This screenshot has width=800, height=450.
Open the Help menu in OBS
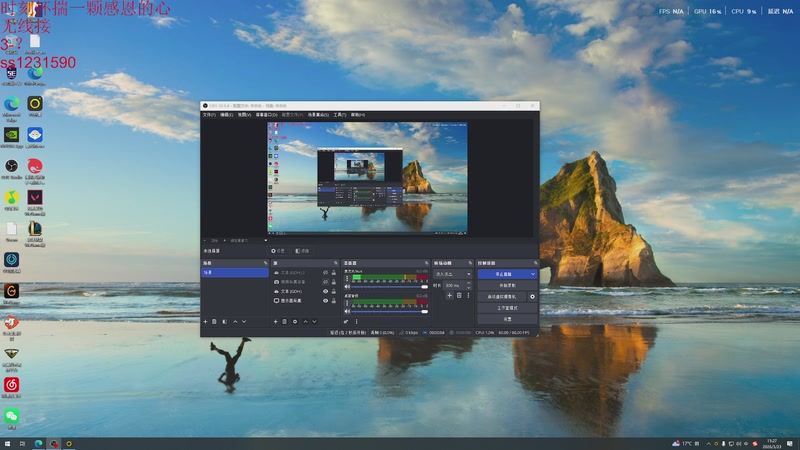[358, 115]
